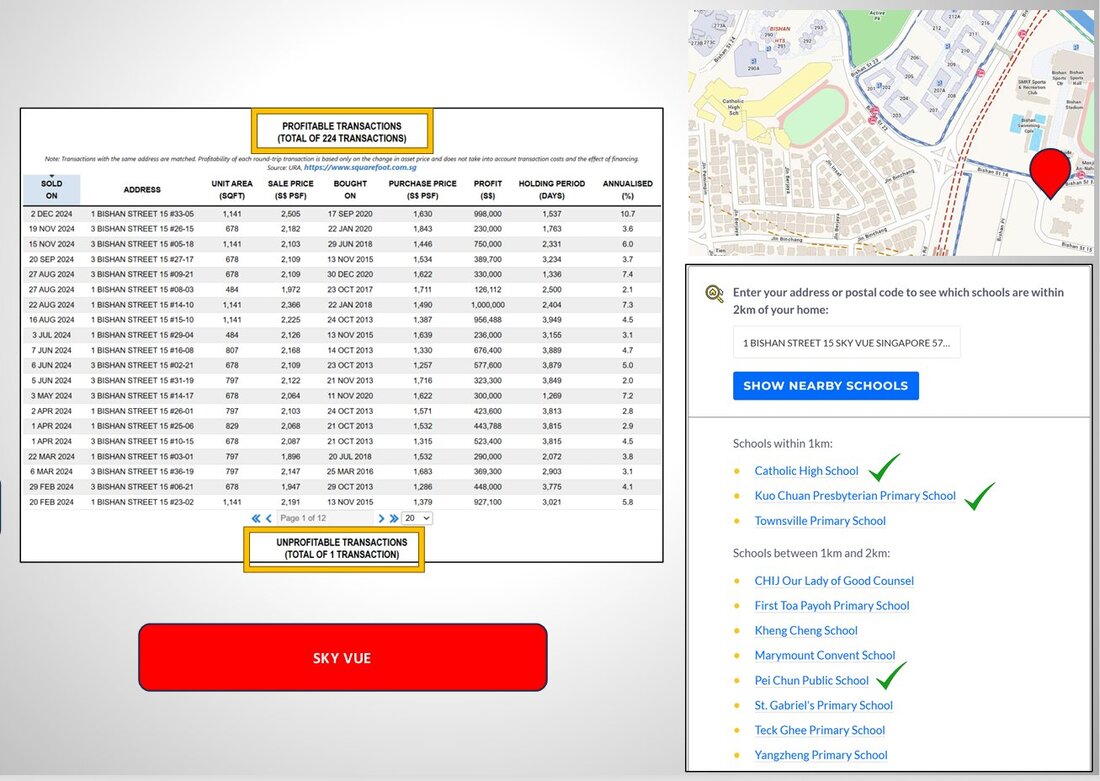1100x781 pixels.
Task: Click PROFIT (S$) column header
Action: [x=488, y=189]
